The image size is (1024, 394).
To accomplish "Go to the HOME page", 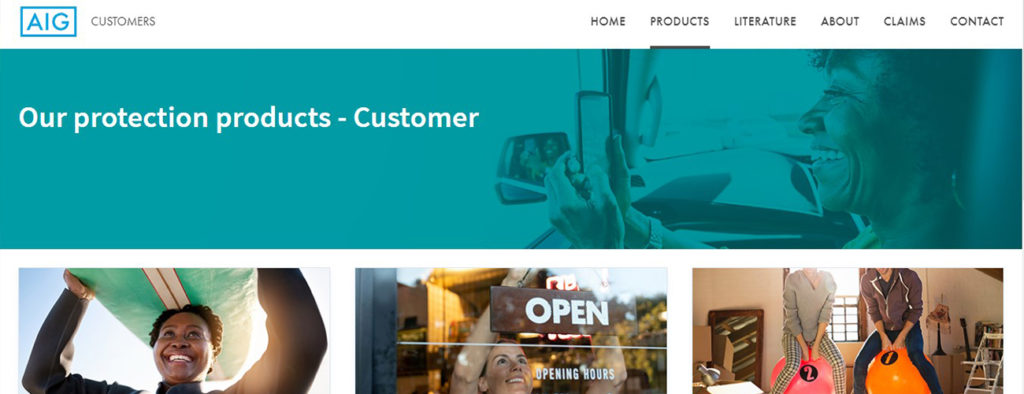I will tap(608, 22).
